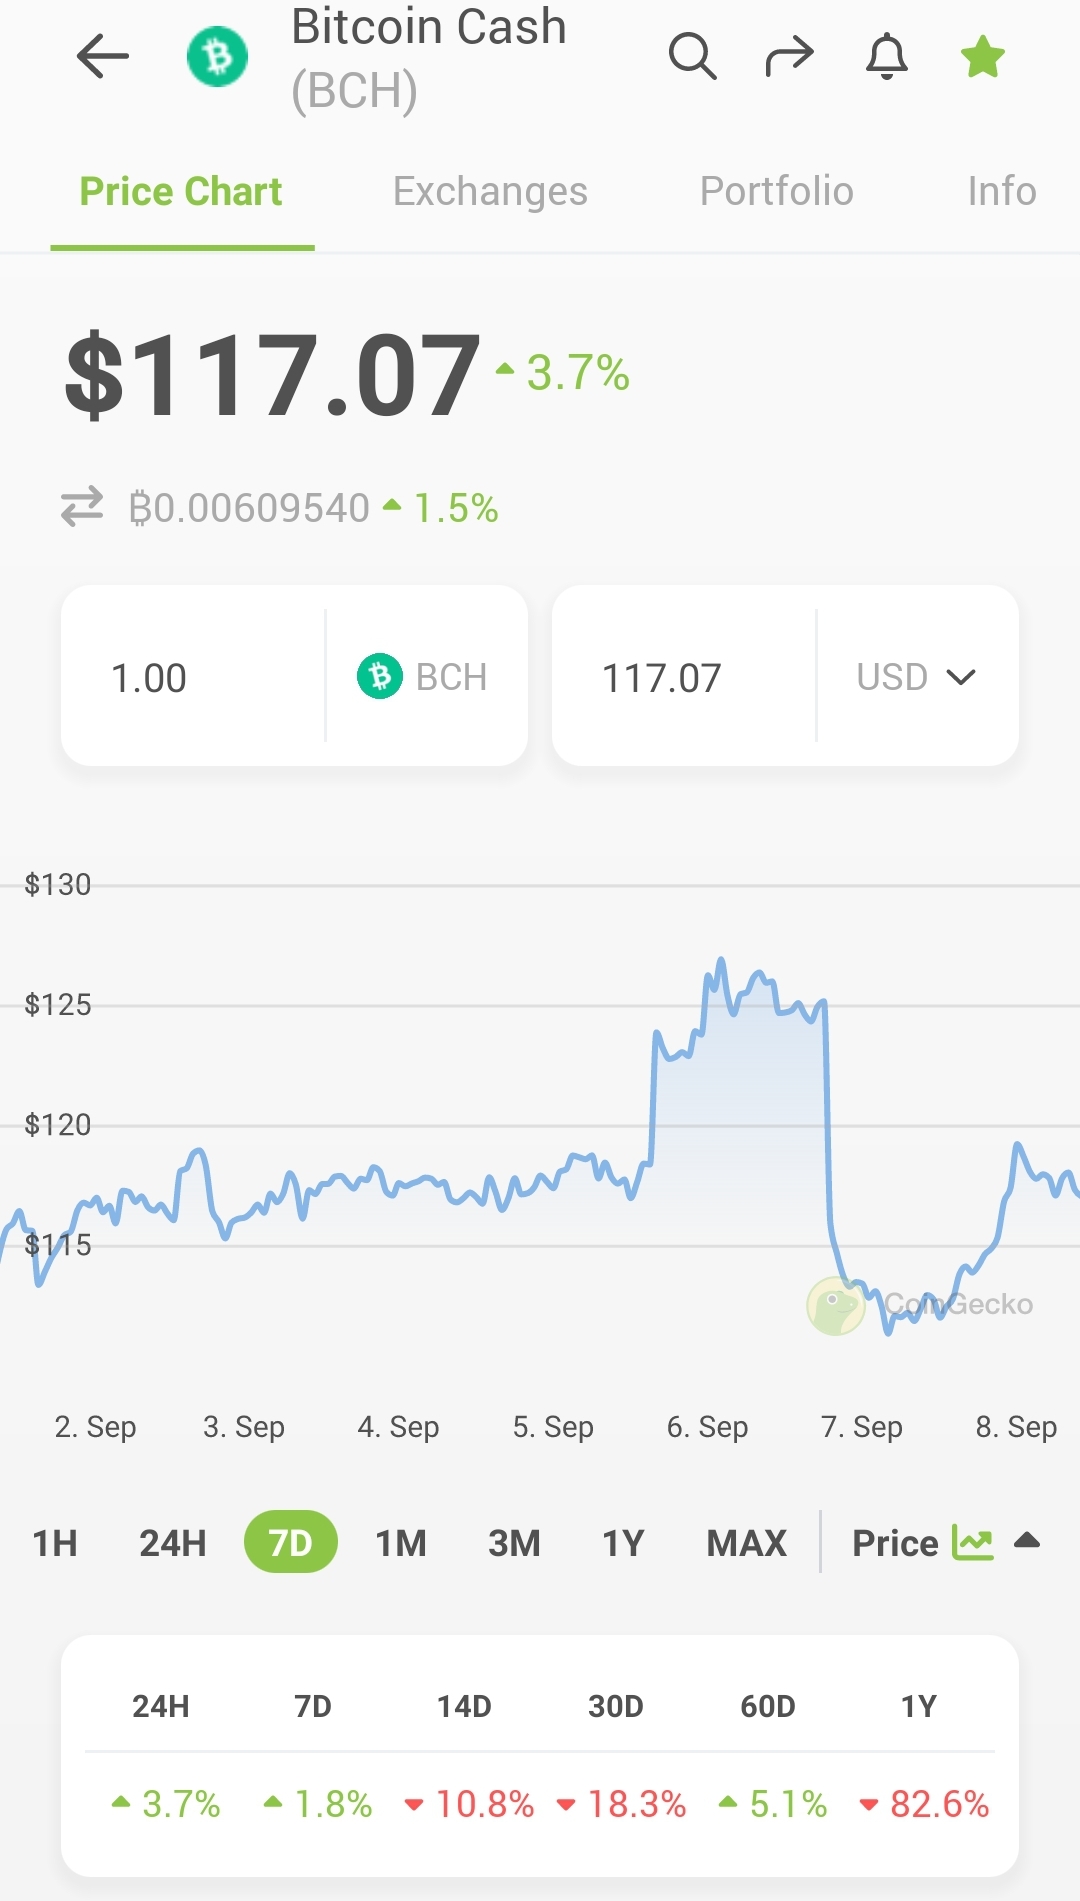The image size is (1080, 1901).
Task: Tap the chart peak near 6. Sep
Action: pos(721,961)
